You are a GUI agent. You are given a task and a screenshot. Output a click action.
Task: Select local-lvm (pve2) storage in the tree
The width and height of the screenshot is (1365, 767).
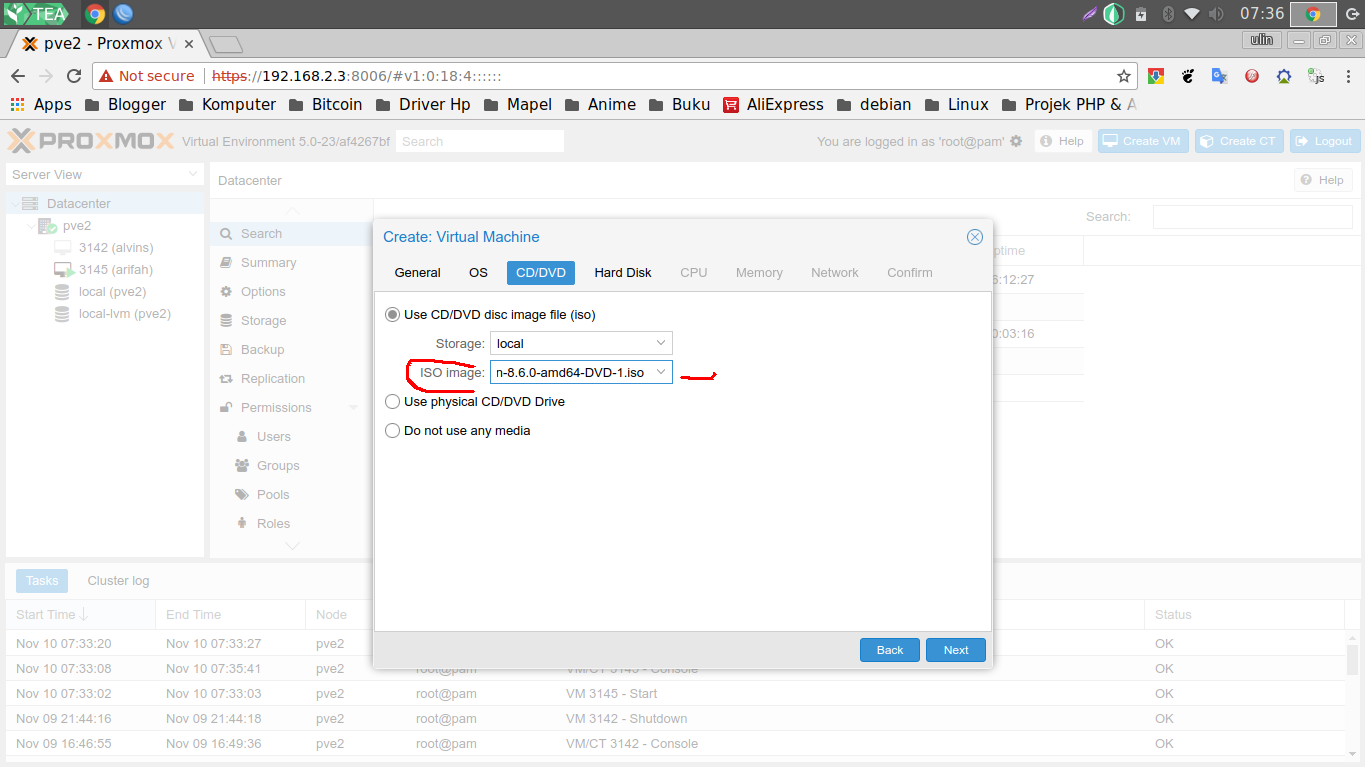pyautogui.click(x=125, y=314)
